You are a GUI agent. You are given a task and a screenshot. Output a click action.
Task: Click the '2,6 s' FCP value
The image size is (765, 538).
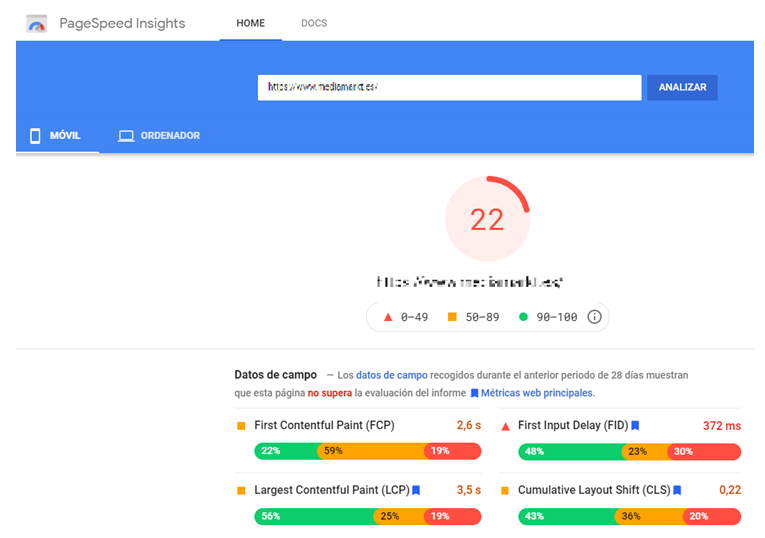tap(469, 425)
